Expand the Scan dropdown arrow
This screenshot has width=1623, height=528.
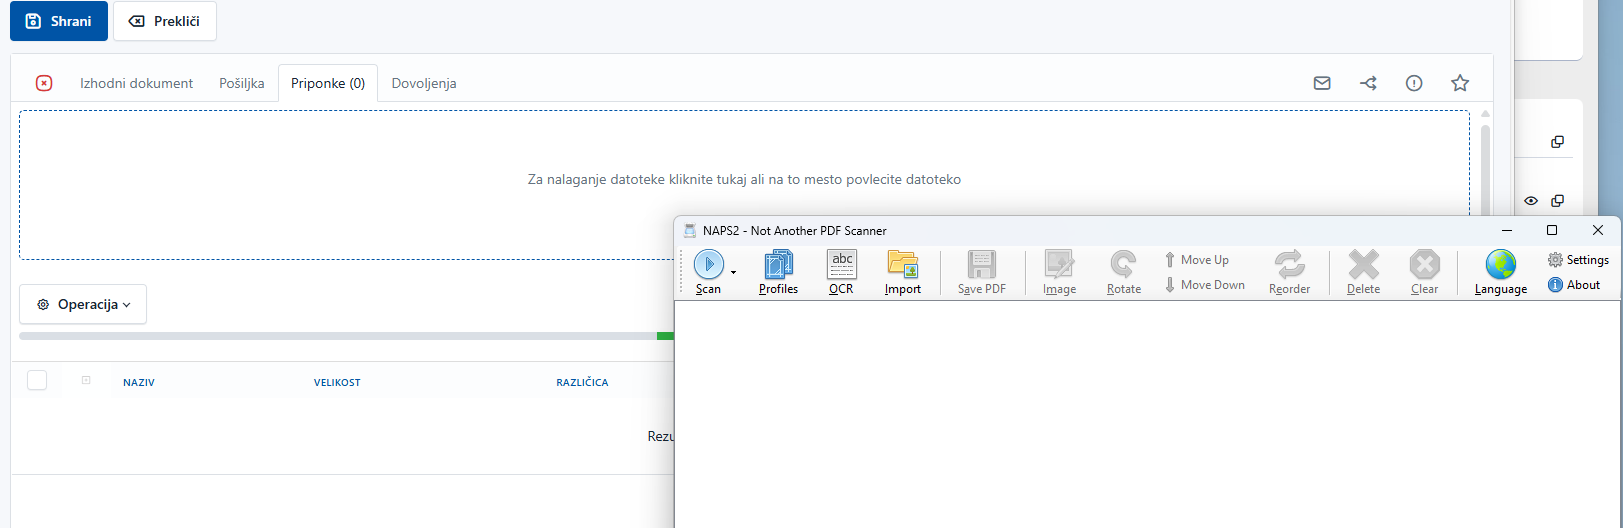coord(733,272)
